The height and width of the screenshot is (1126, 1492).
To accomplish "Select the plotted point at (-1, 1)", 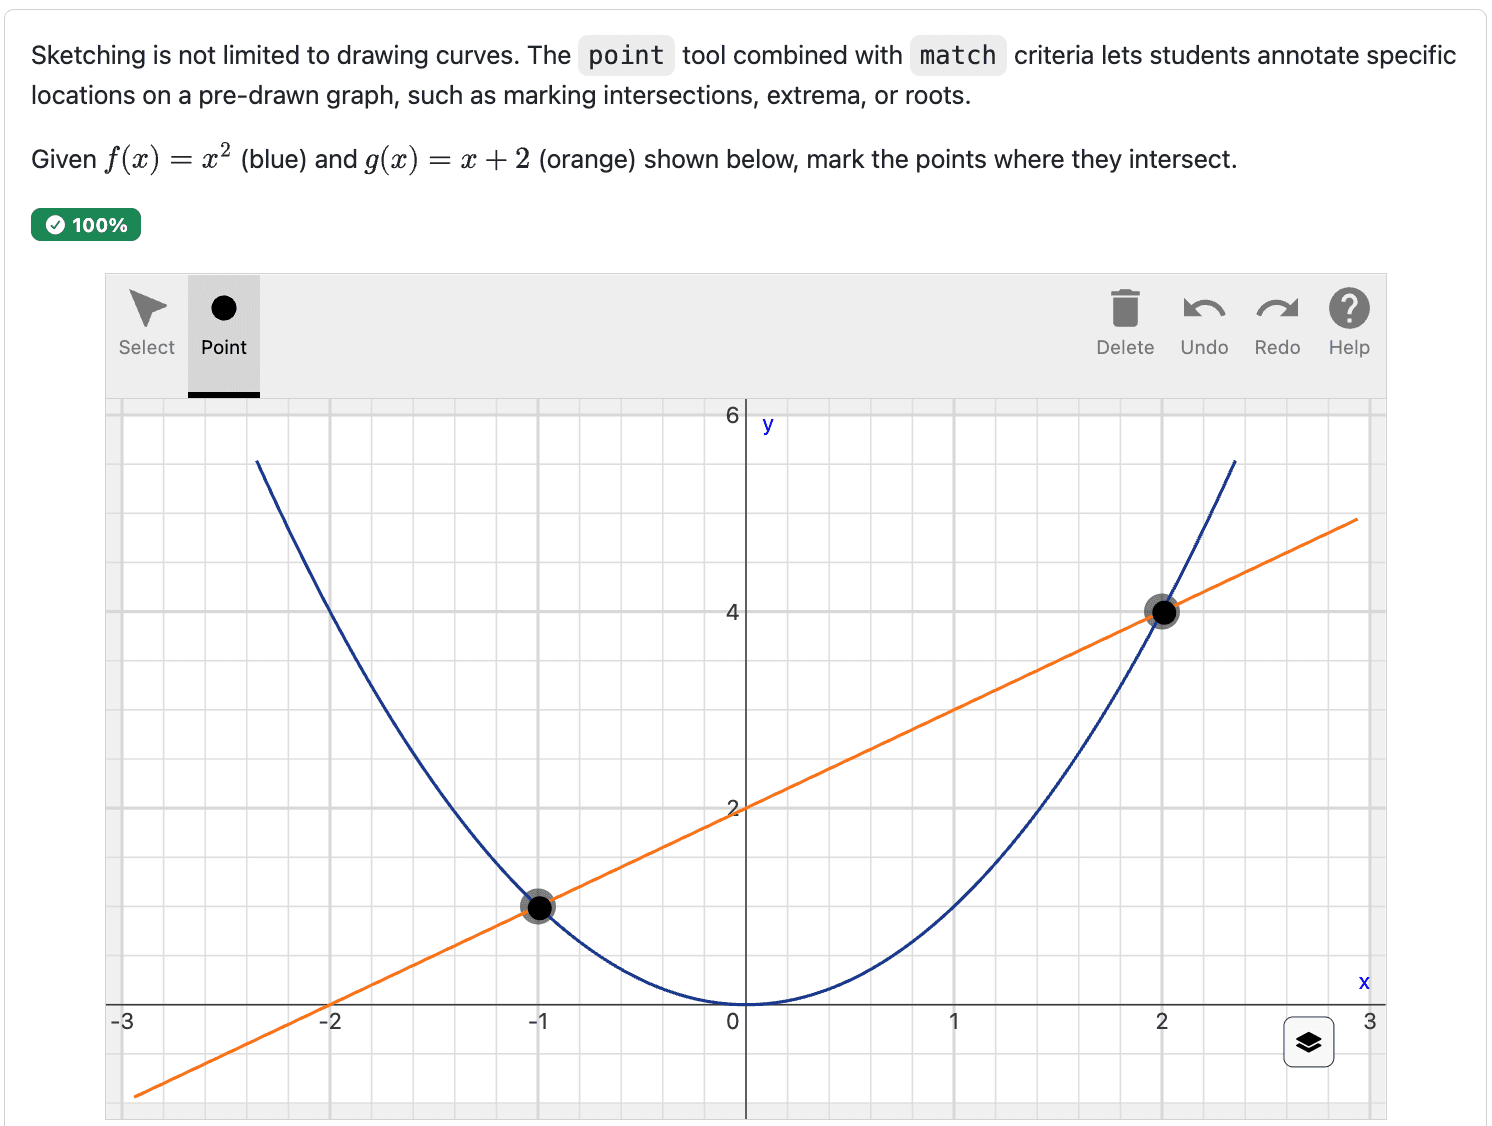I will point(539,907).
